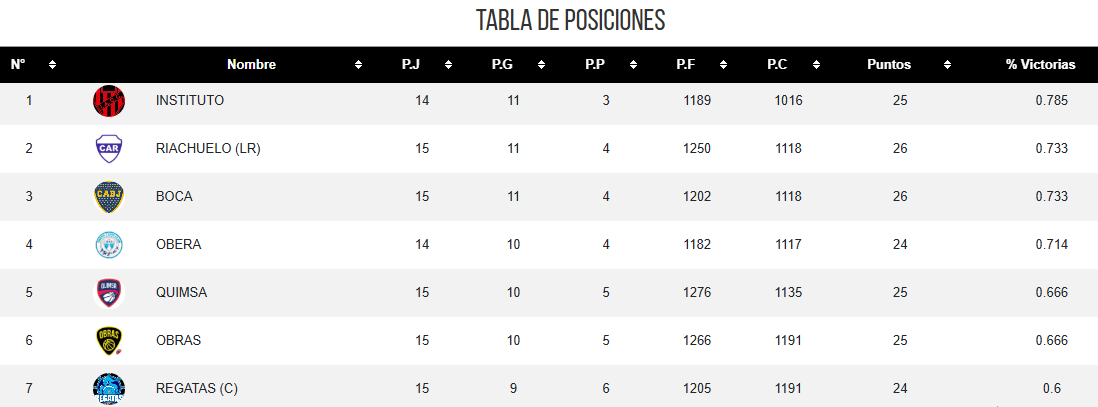Click the % Victorias column header

(x=1041, y=64)
